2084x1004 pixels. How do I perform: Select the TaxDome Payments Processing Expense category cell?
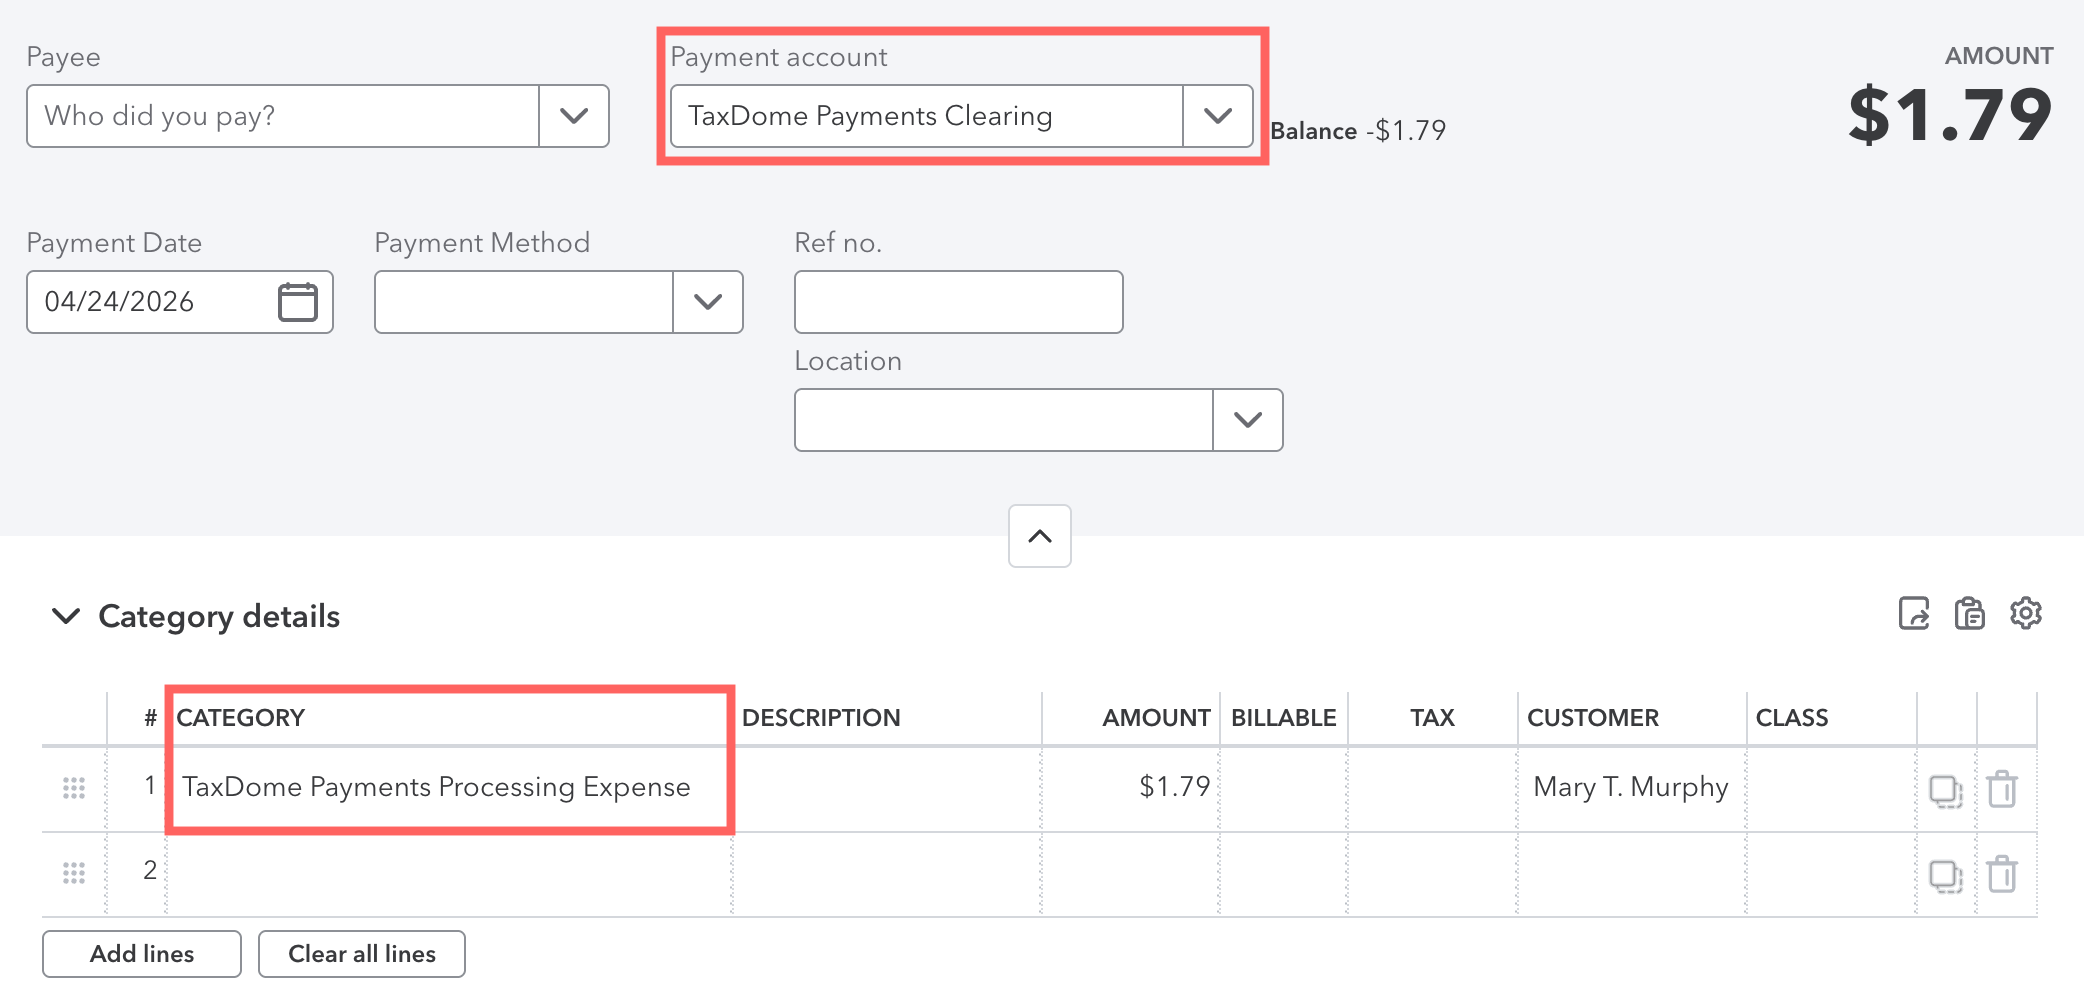point(449,789)
